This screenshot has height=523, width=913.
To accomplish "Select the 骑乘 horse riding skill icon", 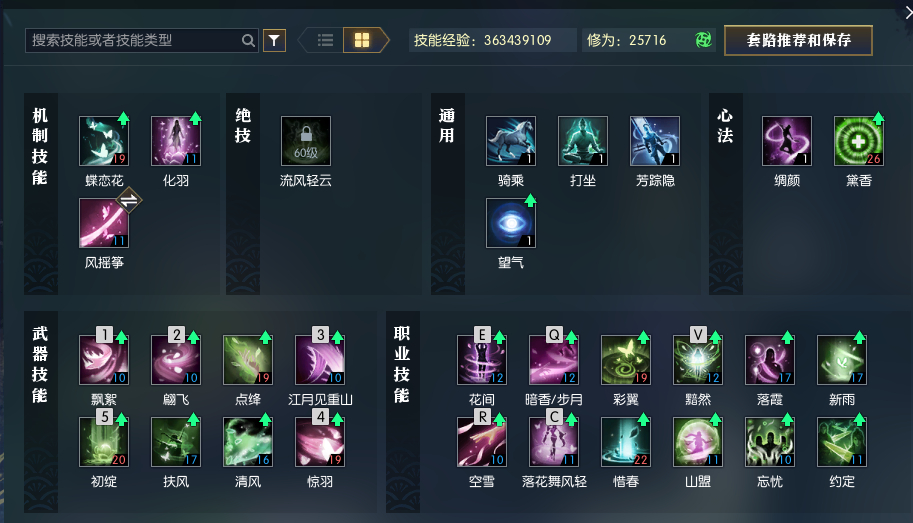I will (x=511, y=141).
